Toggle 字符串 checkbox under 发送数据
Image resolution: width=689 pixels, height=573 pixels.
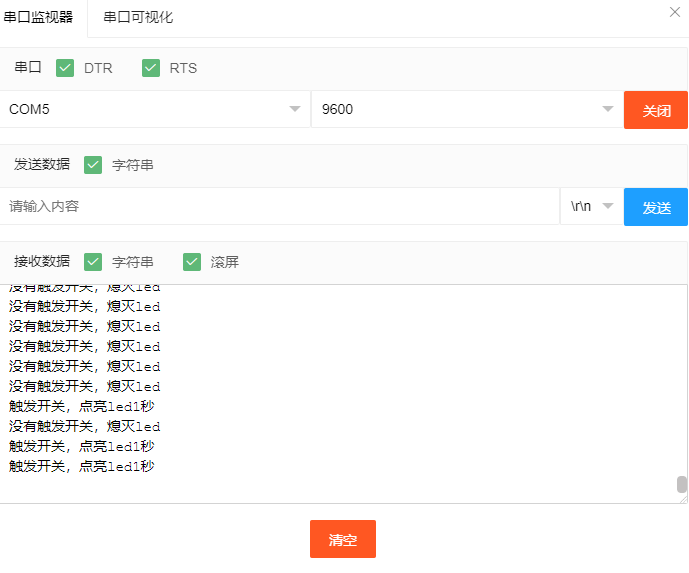[x=93, y=165]
